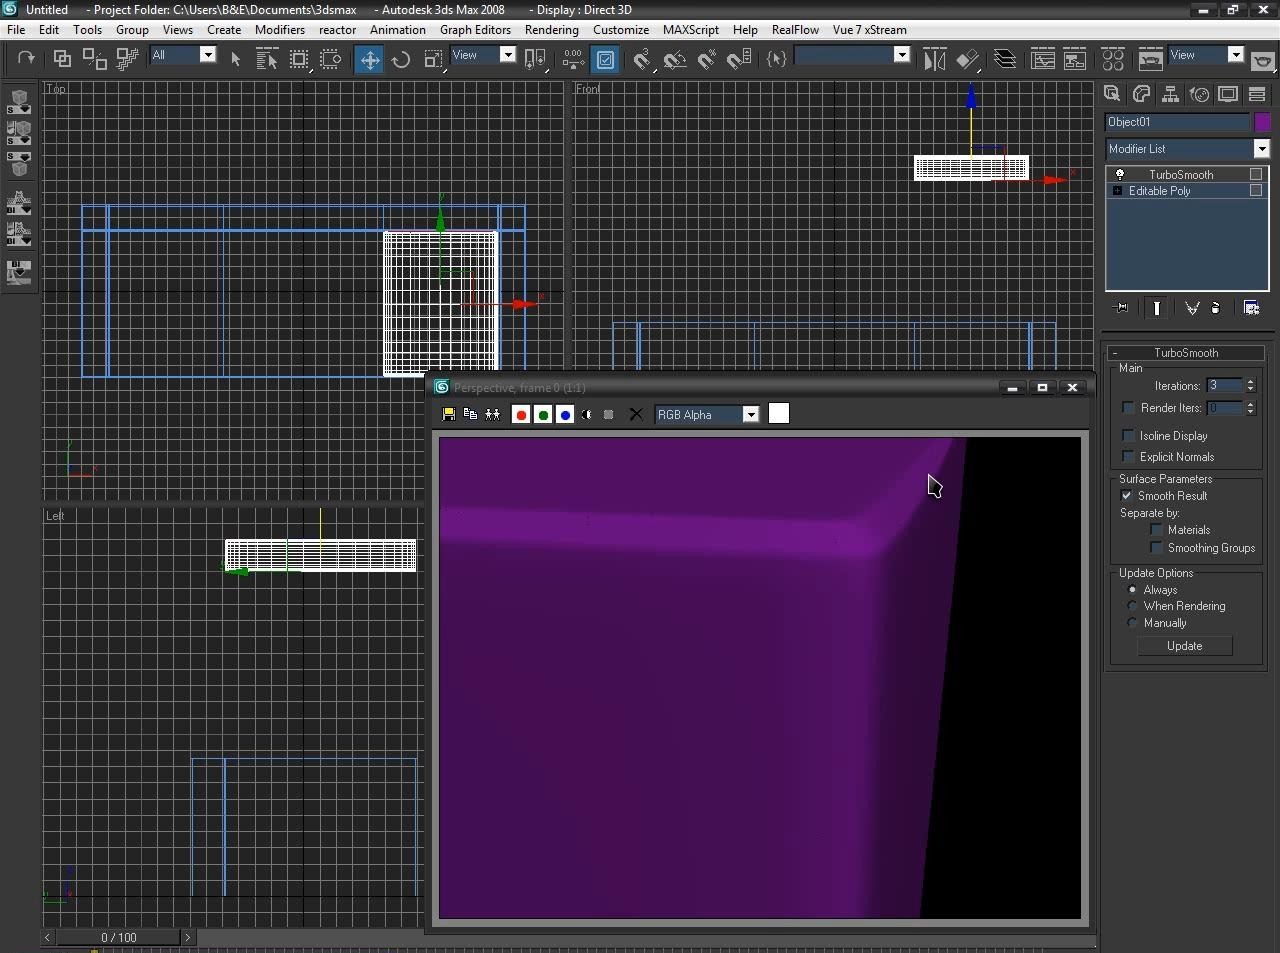
Task: Uncheck the Smooth Result checkbox
Action: click(x=1128, y=496)
